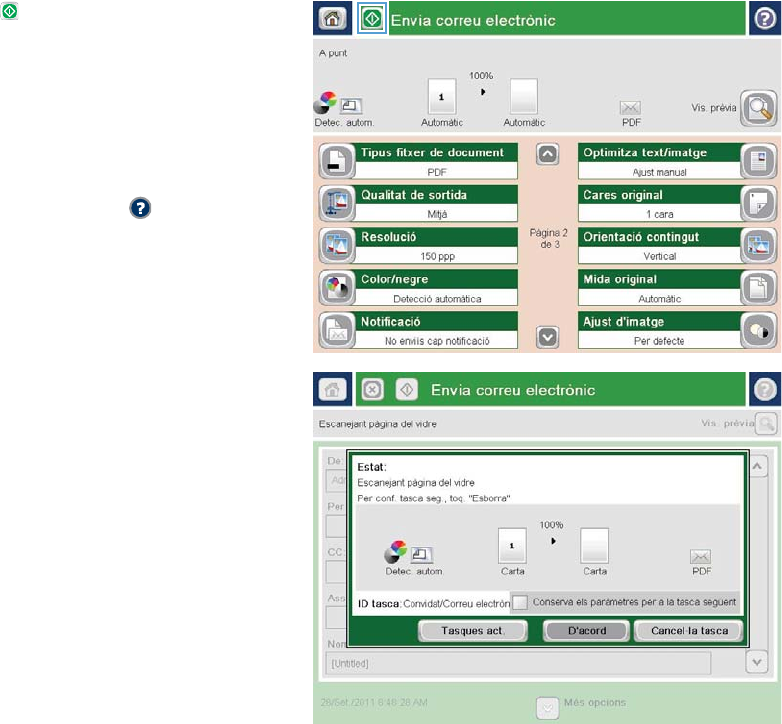This screenshot has width=782, height=724.
Task: Tap the Carta original thumbnail in dialog
Action: (512, 545)
